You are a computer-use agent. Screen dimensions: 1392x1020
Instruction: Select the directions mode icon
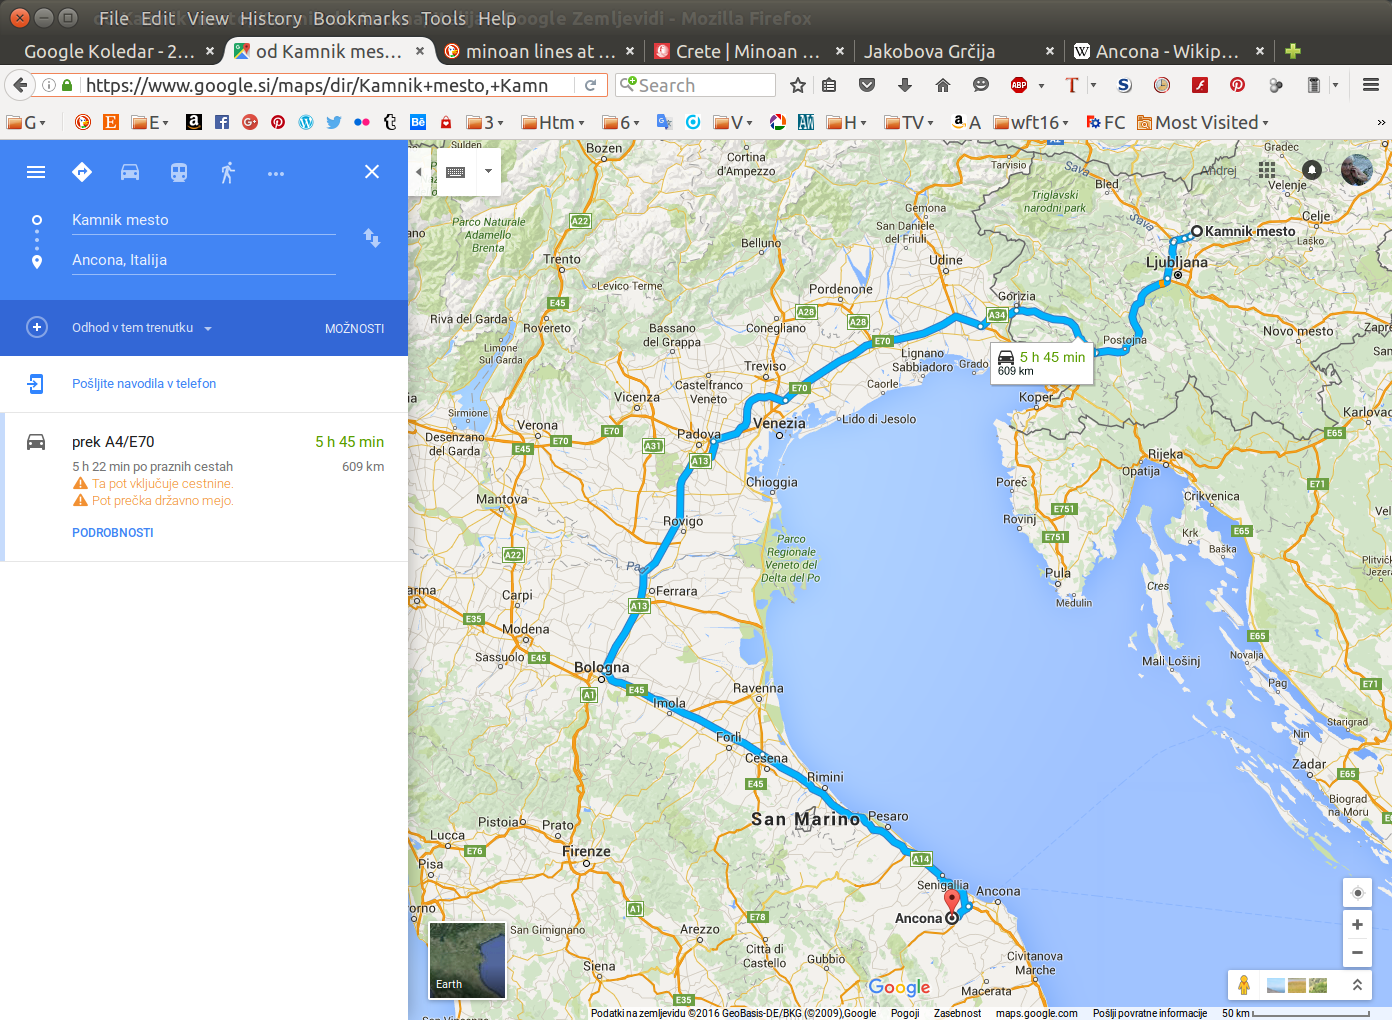pos(82,172)
